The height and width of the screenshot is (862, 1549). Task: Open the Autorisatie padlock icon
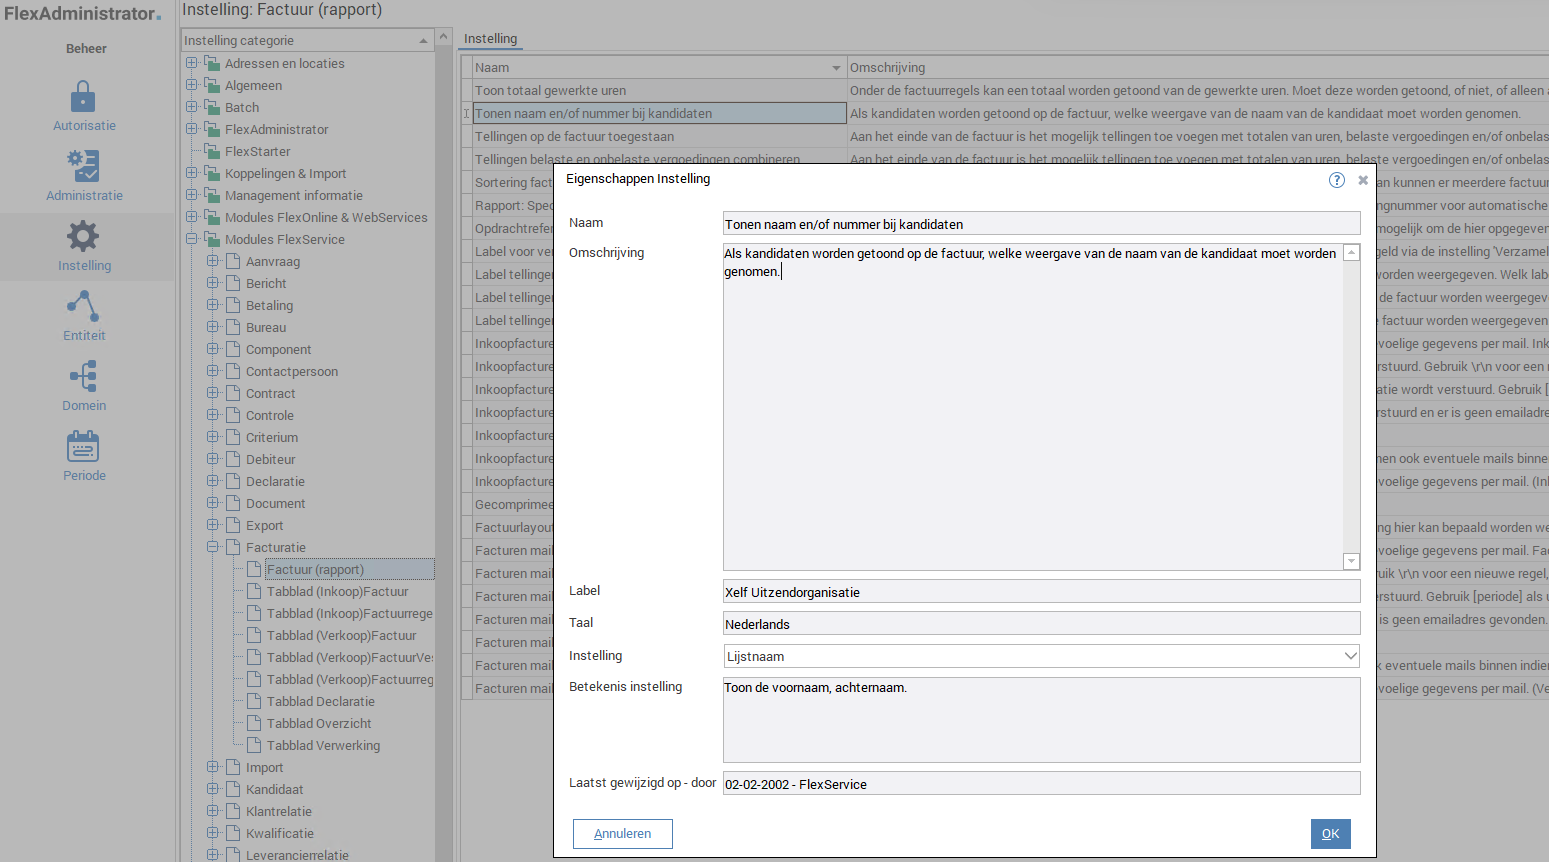tap(83, 98)
